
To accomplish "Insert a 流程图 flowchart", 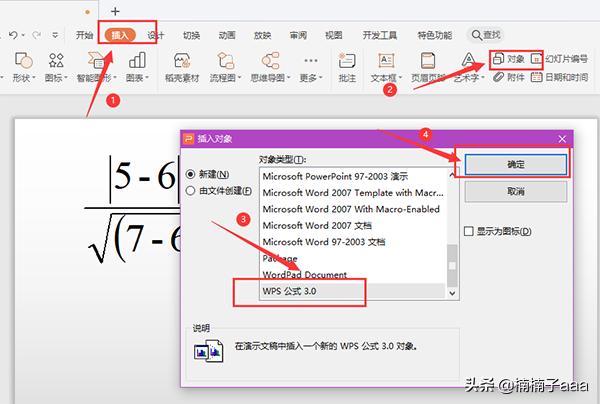I will (225, 67).
